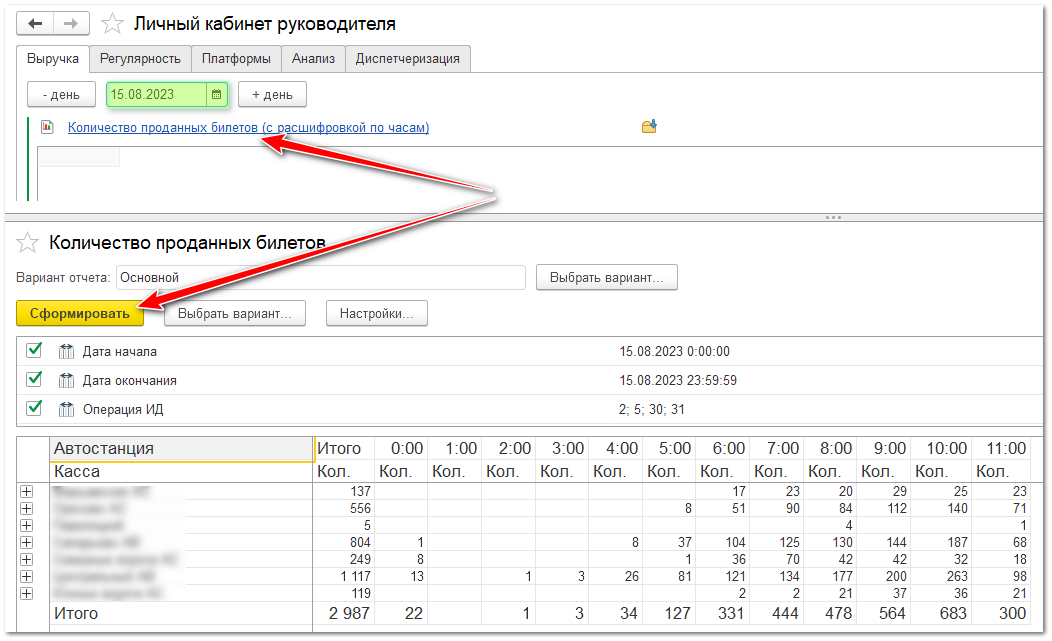The width and height of the screenshot is (1052, 641).
Task: Disable the Операция ИД checkbox
Action: click(34, 408)
